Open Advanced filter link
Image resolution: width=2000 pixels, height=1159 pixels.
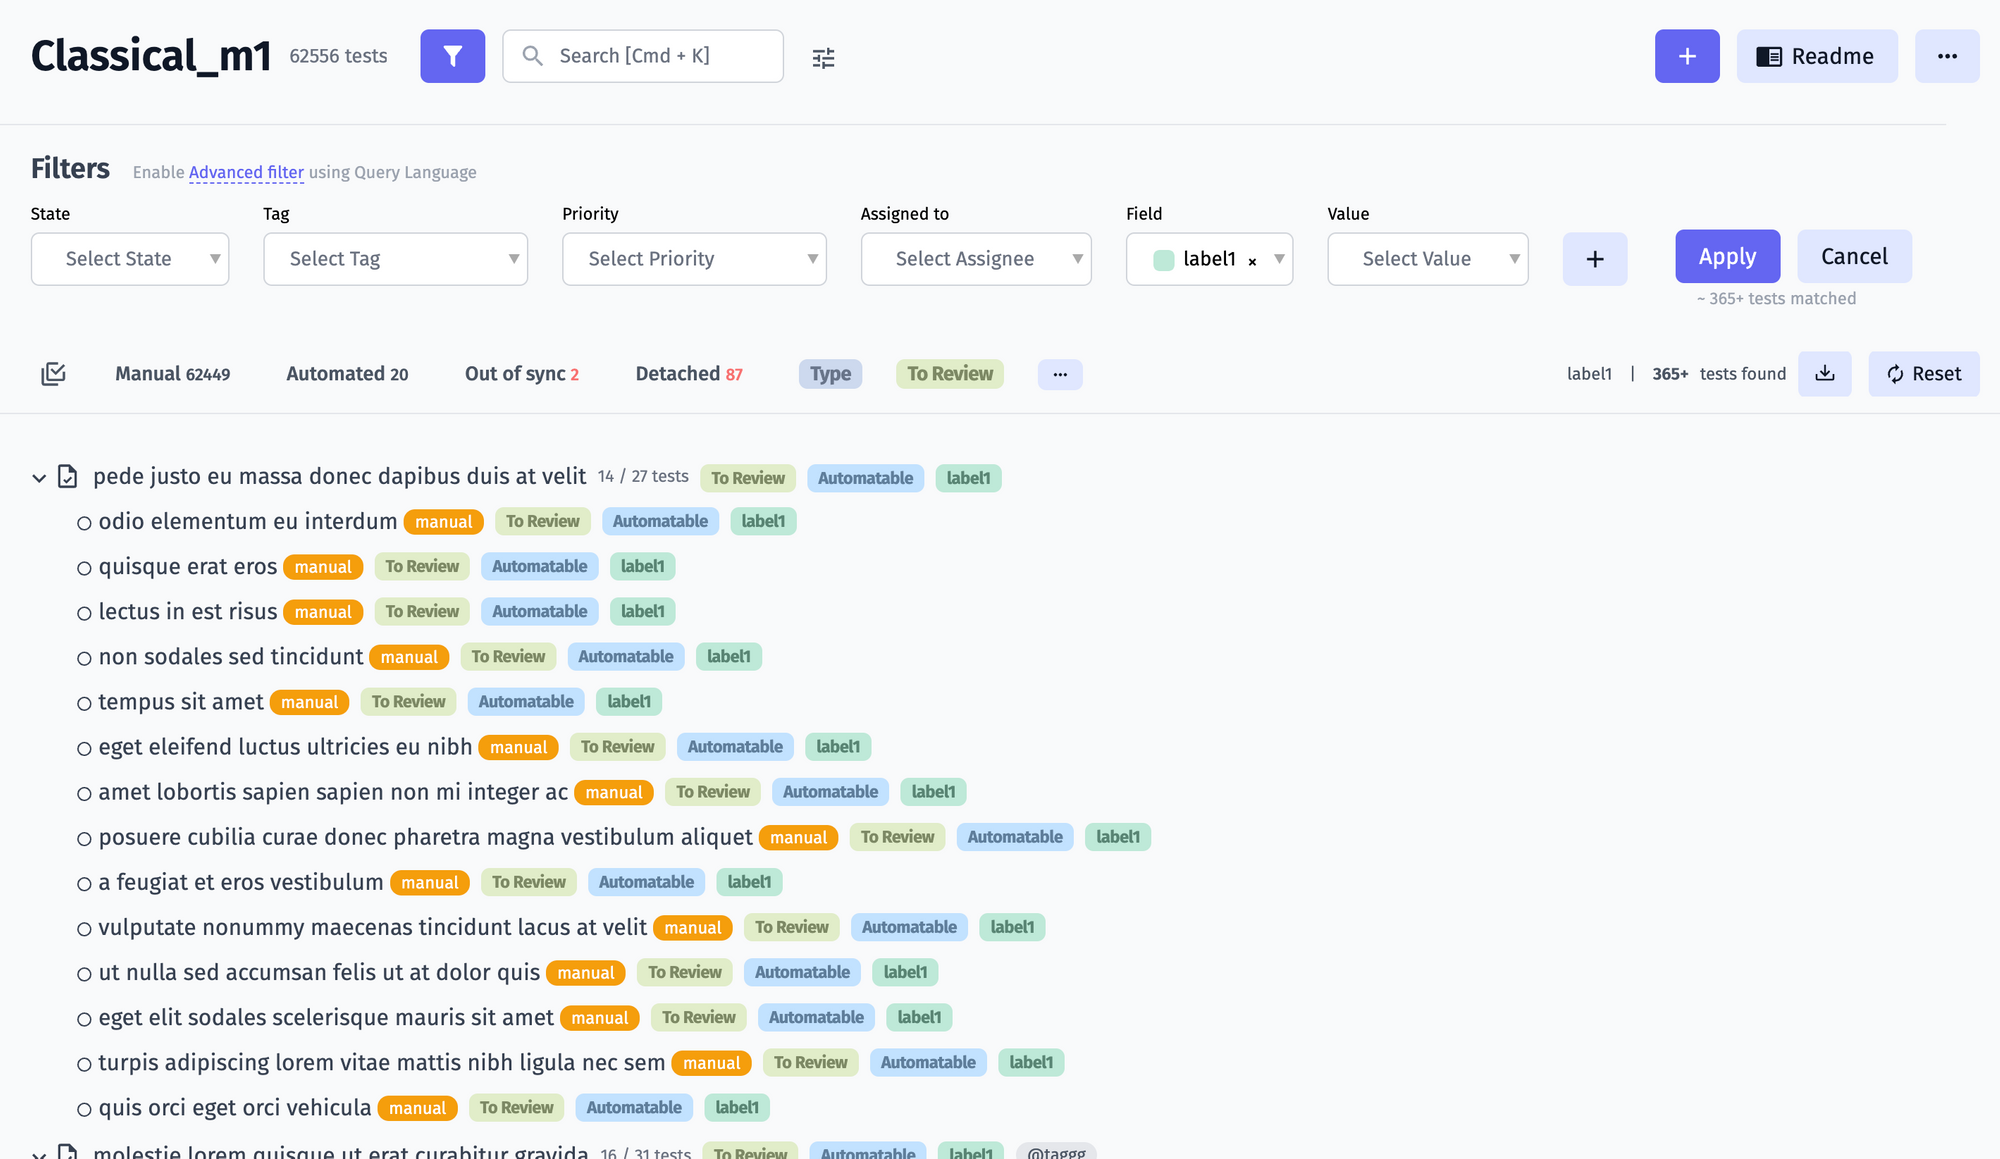pos(246,172)
